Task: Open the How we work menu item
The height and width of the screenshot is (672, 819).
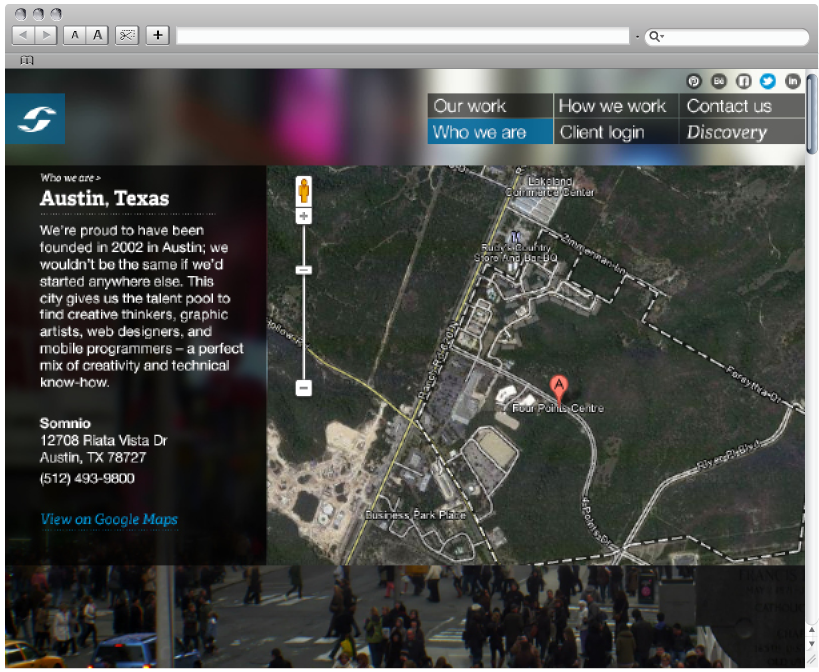Action: tap(616, 106)
